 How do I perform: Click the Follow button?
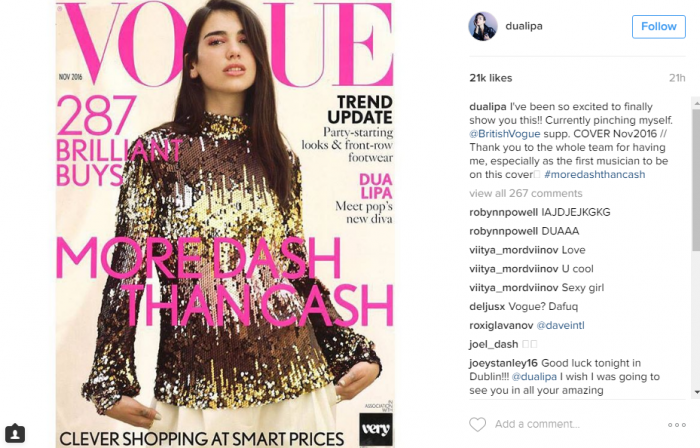pyautogui.click(x=658, y=26)
